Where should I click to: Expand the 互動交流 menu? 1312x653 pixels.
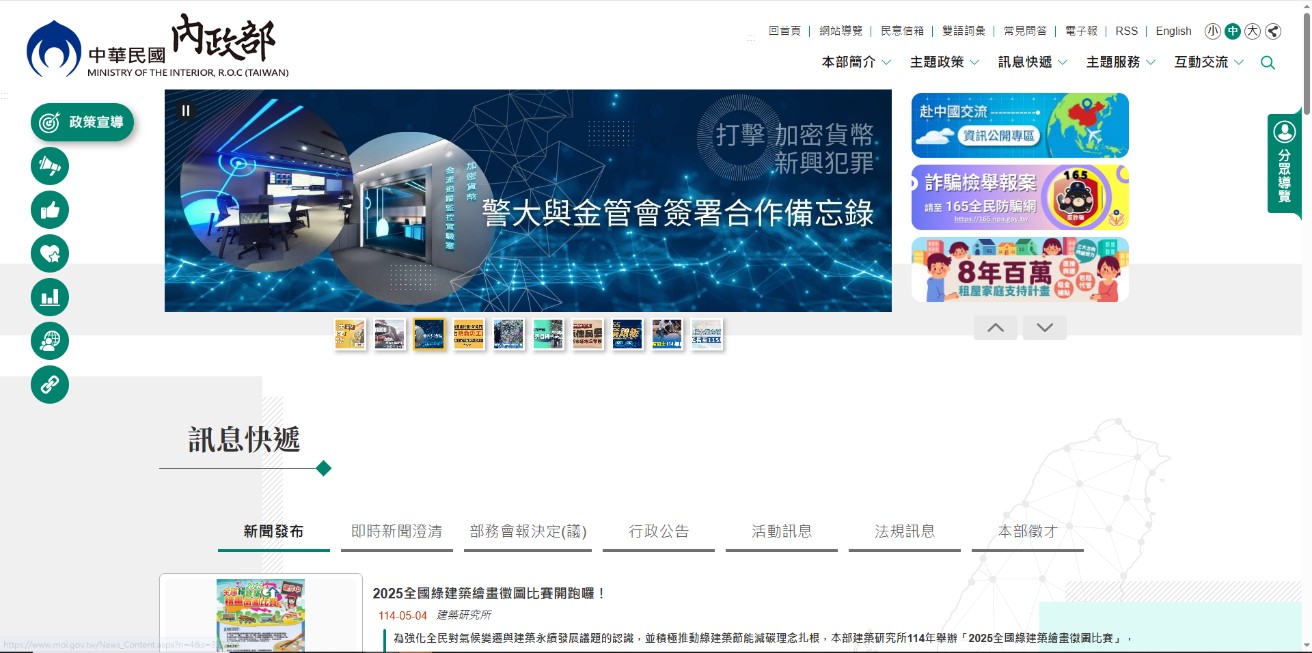click(x=1209, y=62)
